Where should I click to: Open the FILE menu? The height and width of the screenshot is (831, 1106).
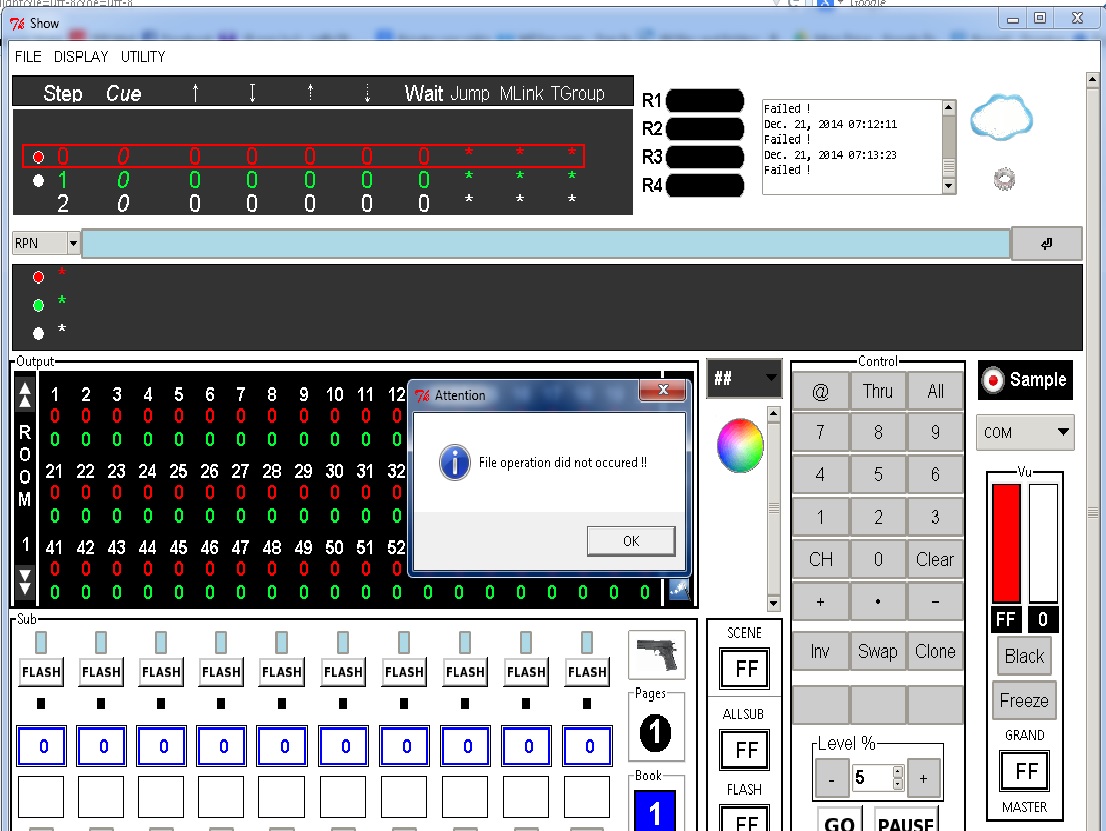[x=28, y=57]
